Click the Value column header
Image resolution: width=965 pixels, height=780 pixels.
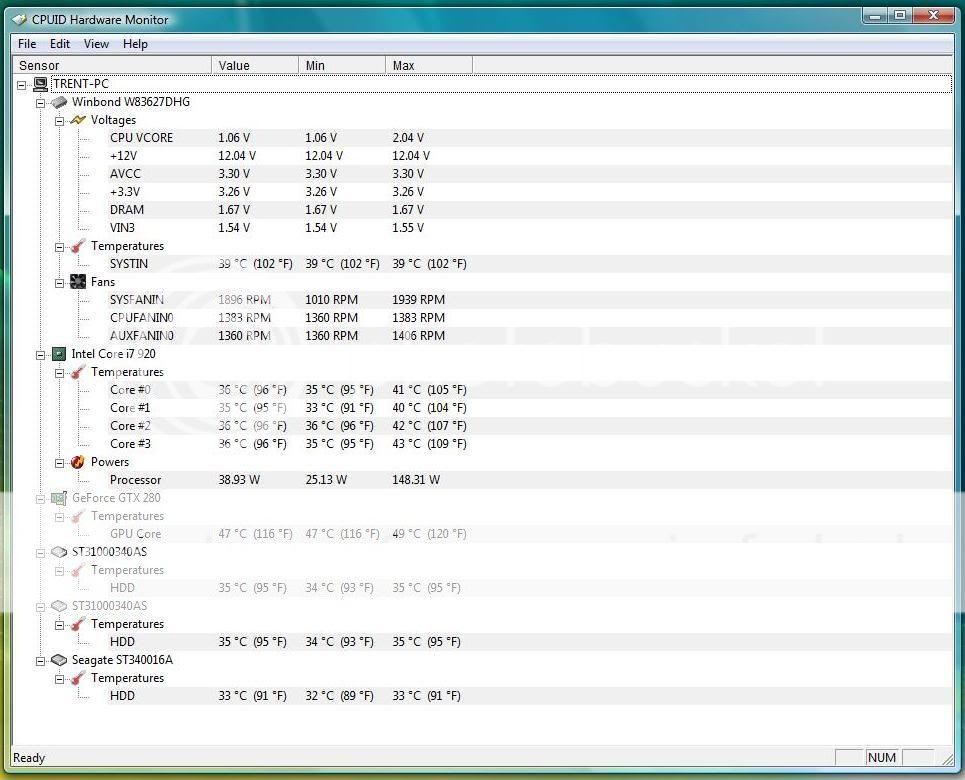(x=255, y=65)
